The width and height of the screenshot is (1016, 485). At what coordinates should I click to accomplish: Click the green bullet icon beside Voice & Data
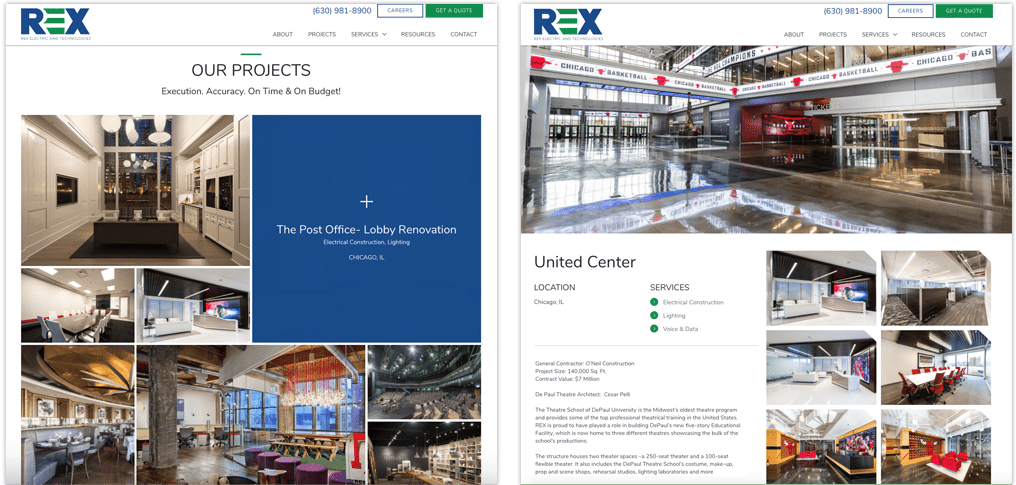click(654, 328)
